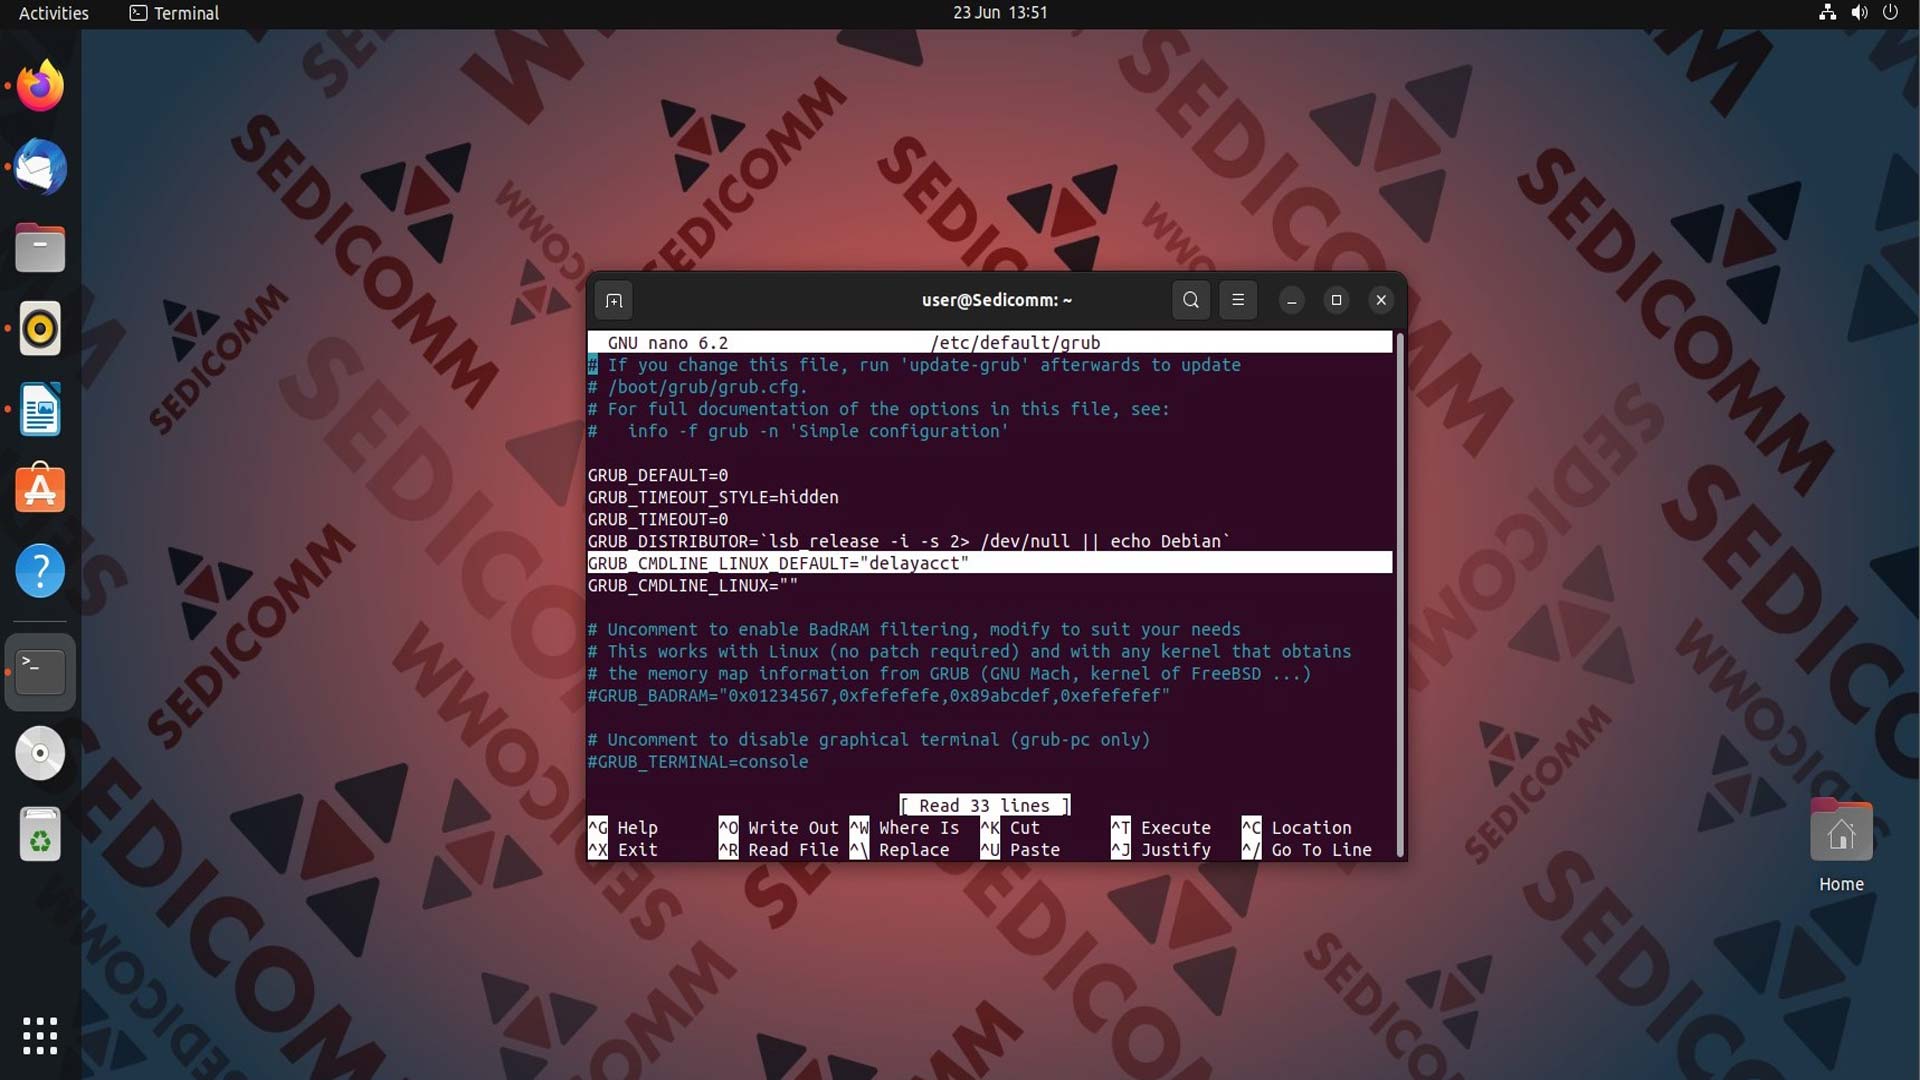1920x1080 pixels.
Task: Open the Terminal app menu in top bar
Action: click(175, 13)
